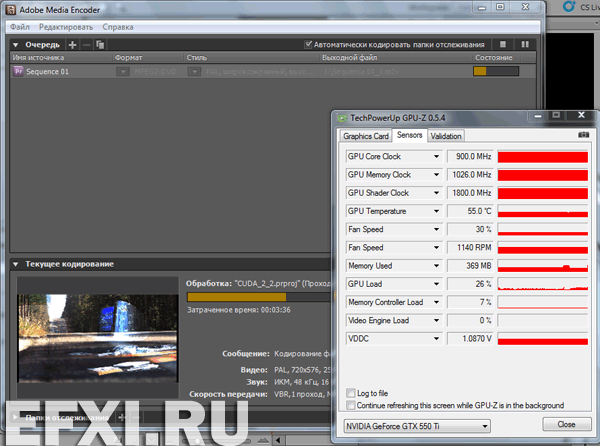Image resolution: width=600 pixels, height=446 pixels.
Task: Click the Sequence 01 status progress bar
Action: click(496, 71)
